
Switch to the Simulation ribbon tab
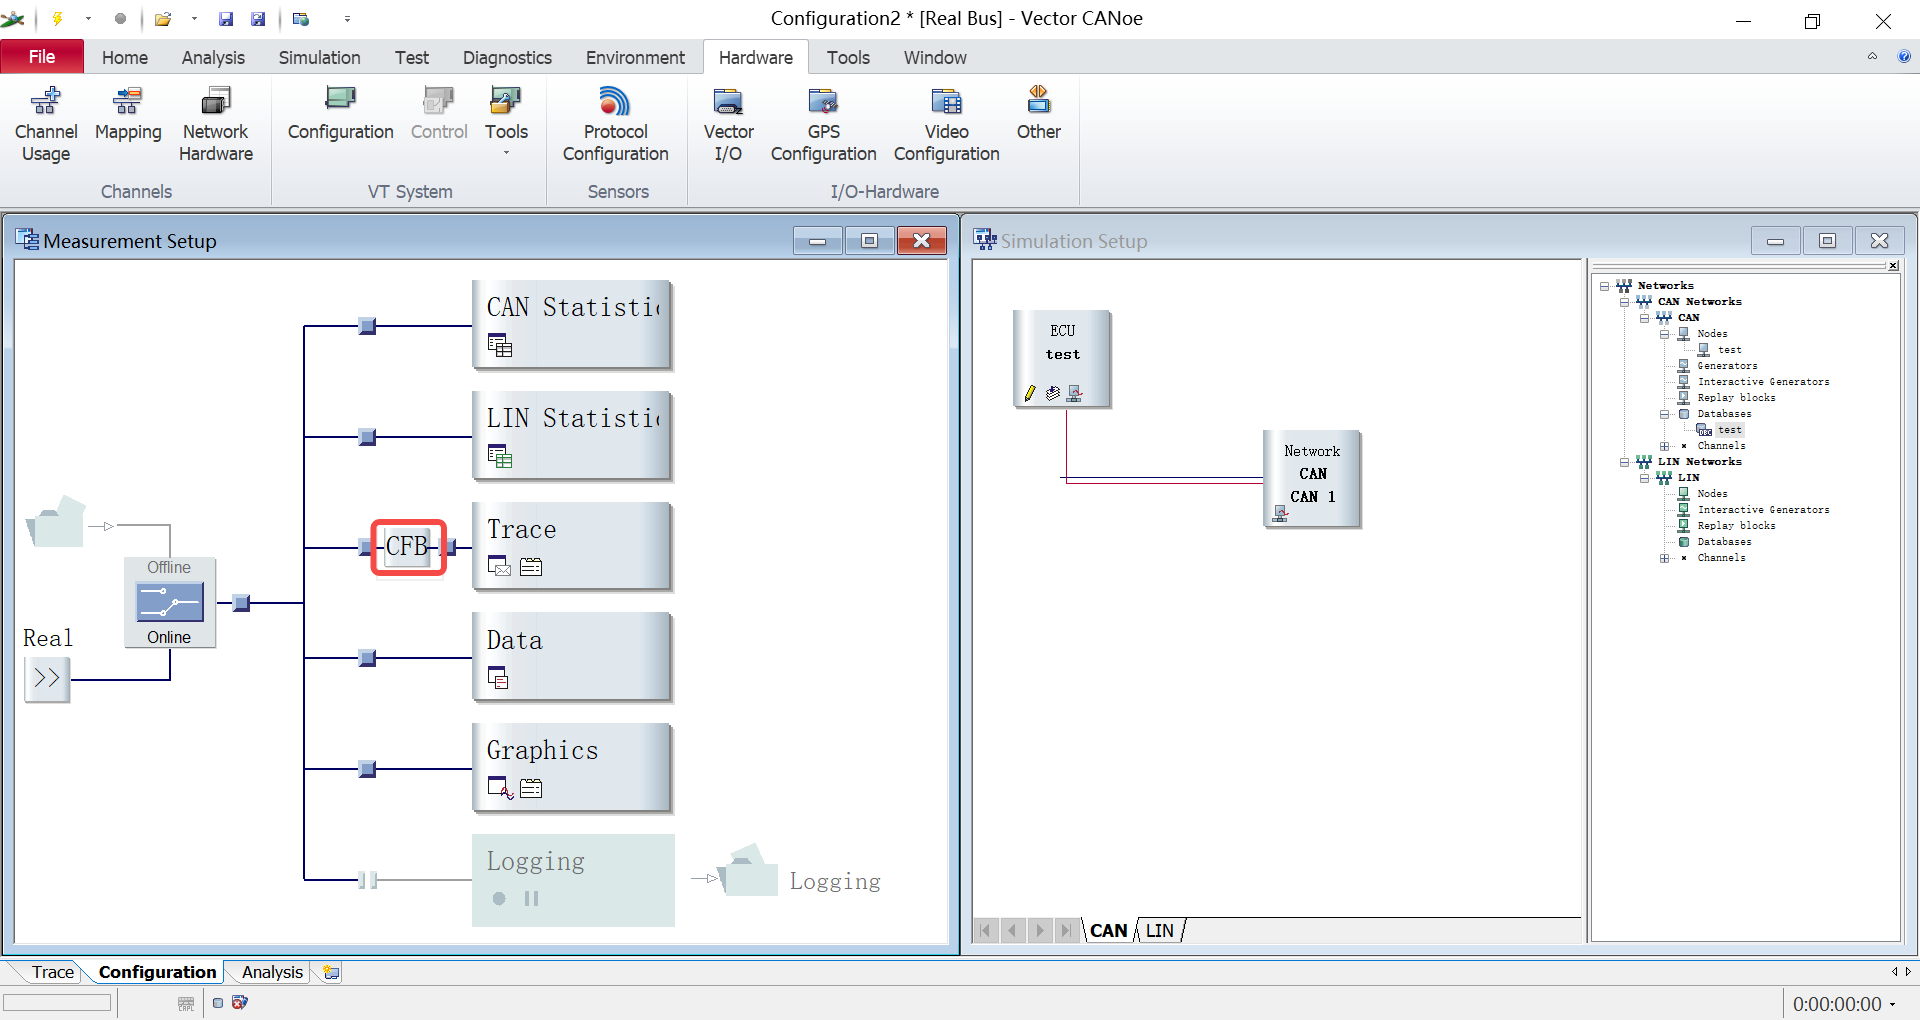tap(319, 57)
